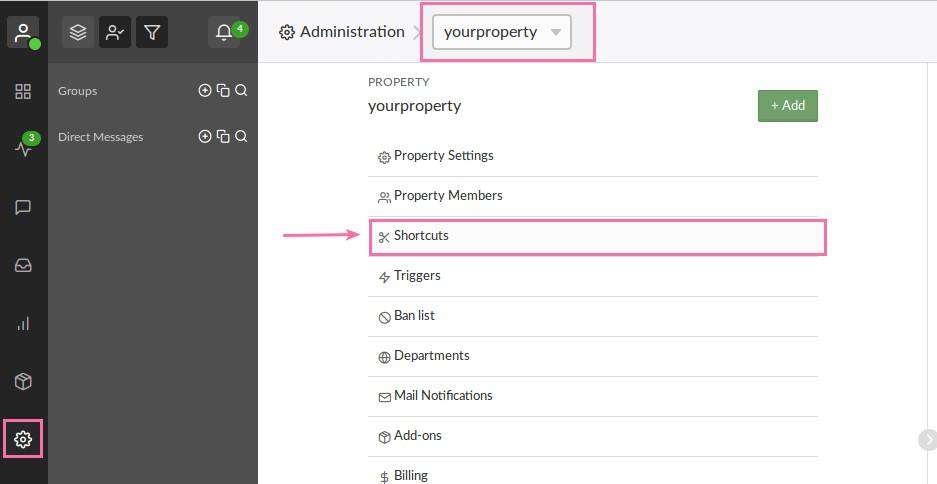Click the layers stack toolbar icon
This screenshot has height=484, width=937.
pyautogui.click(x=78, y=33)
